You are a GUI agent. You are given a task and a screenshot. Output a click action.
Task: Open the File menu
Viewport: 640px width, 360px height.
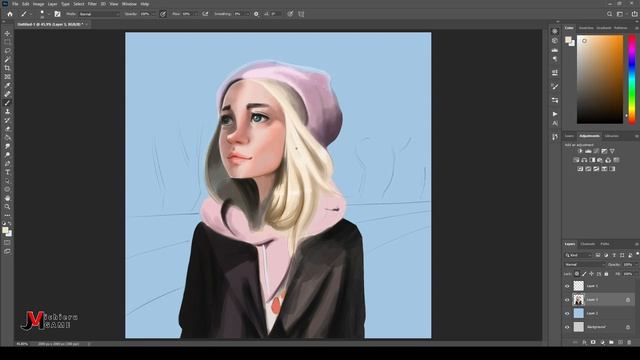[15, 4]
